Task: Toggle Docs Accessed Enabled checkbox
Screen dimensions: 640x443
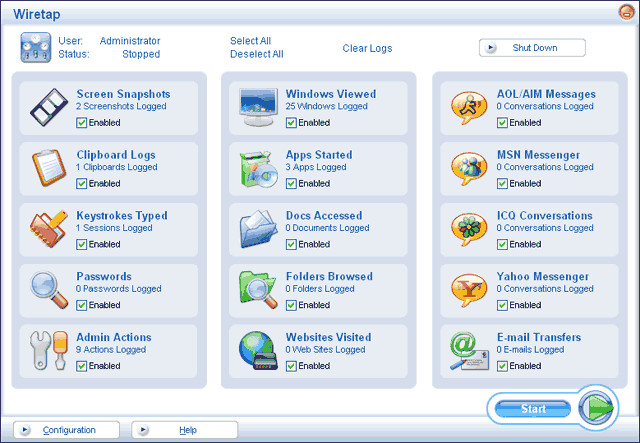Action: 291,244
